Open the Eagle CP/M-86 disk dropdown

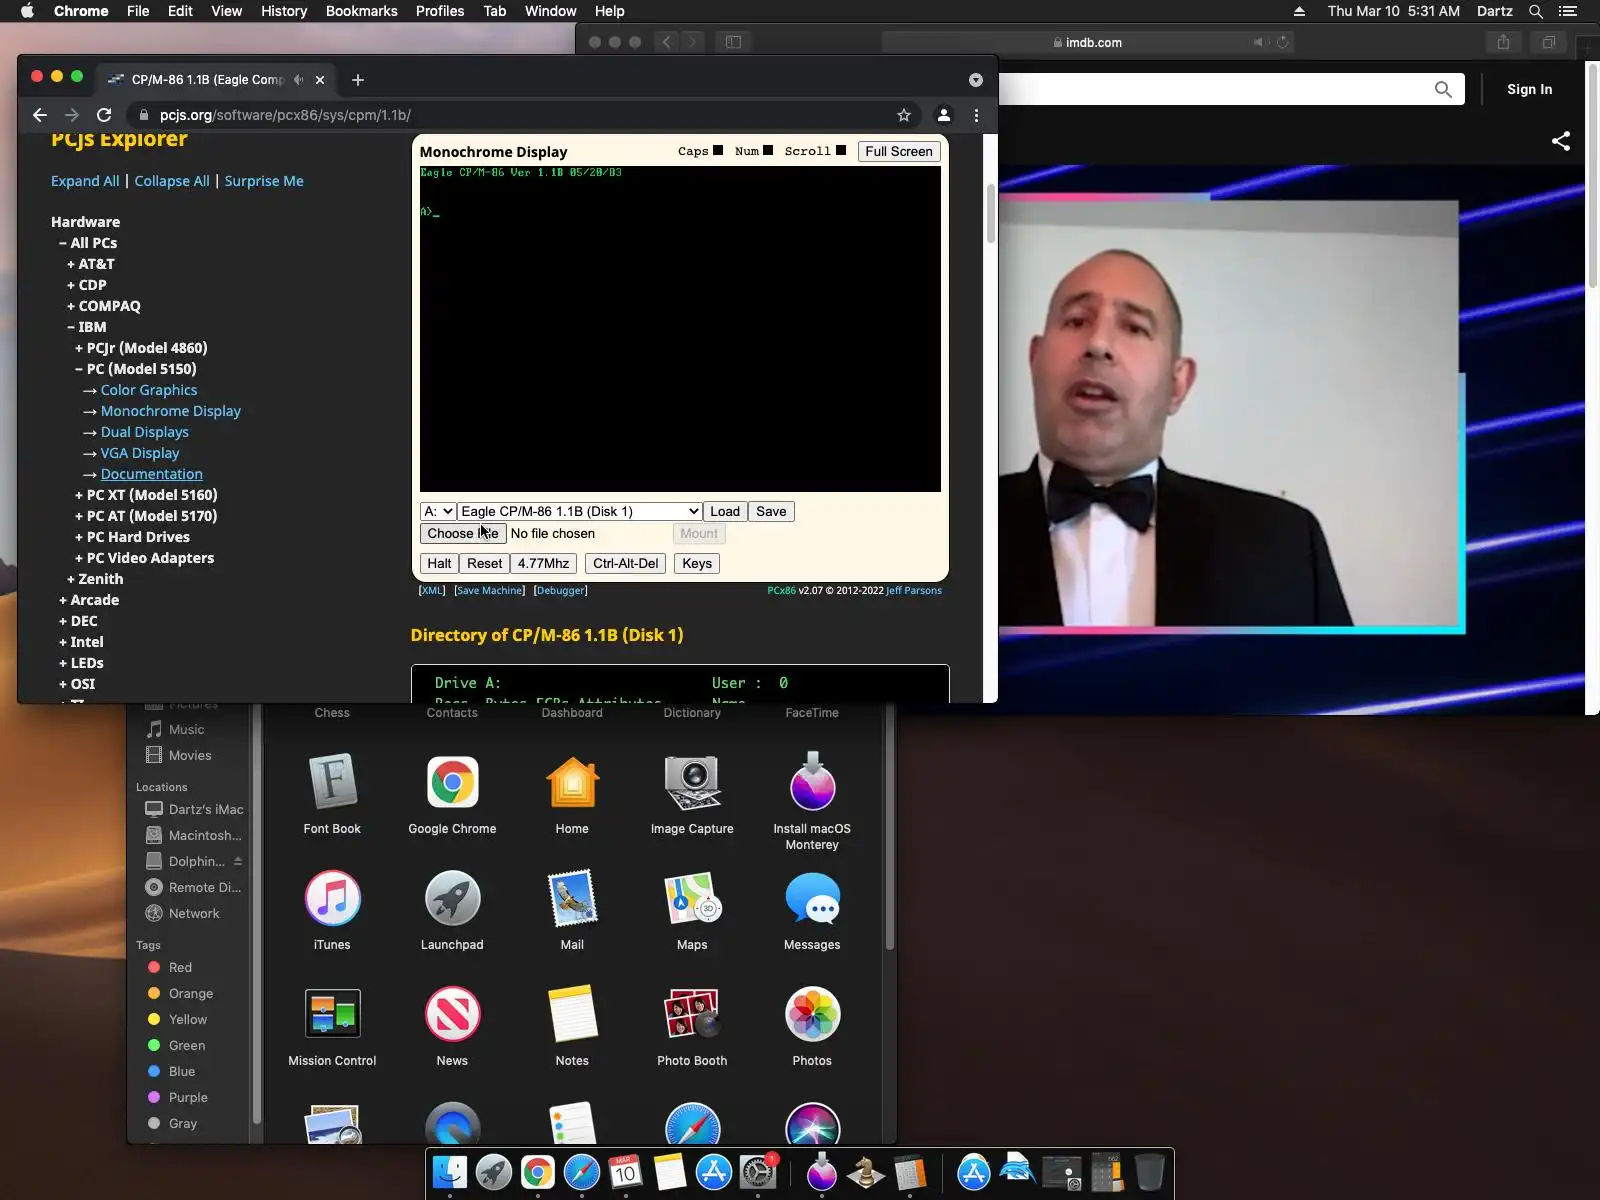pyautogui.click(x=580, y=511)
